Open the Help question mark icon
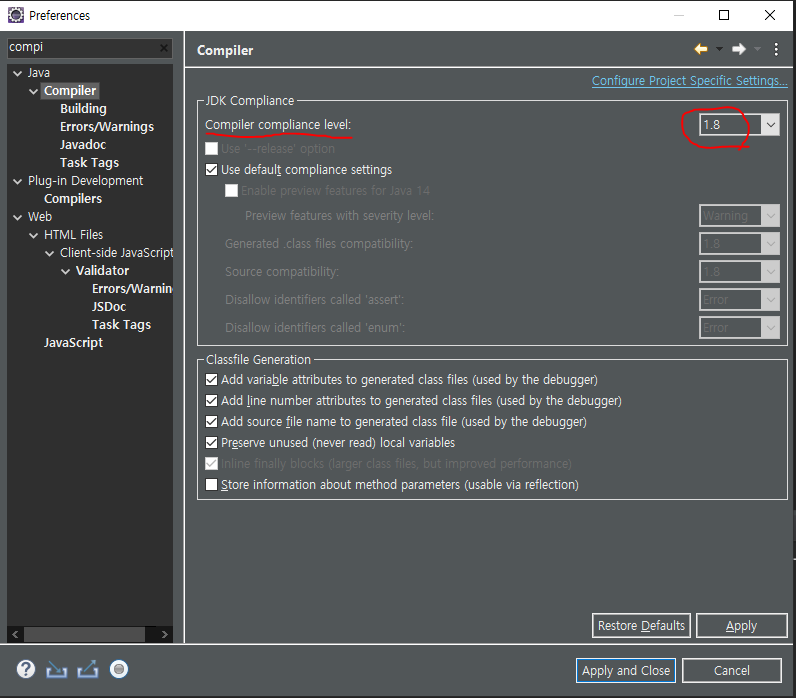The height and width of the screenshot is (698, 796). pos(25,669)
